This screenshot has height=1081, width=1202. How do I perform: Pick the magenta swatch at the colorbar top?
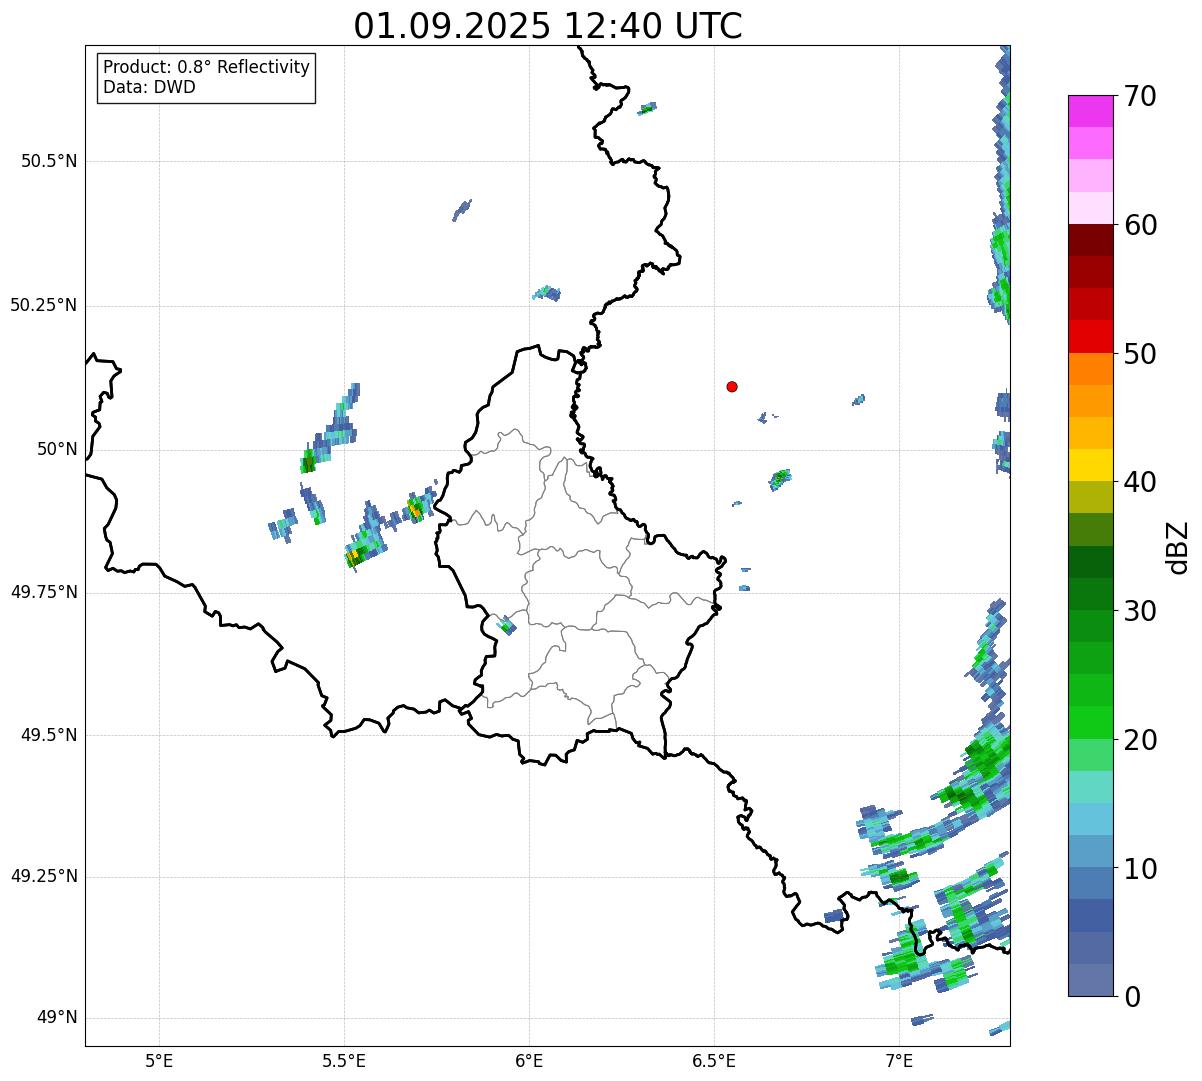coord(1097,111)
